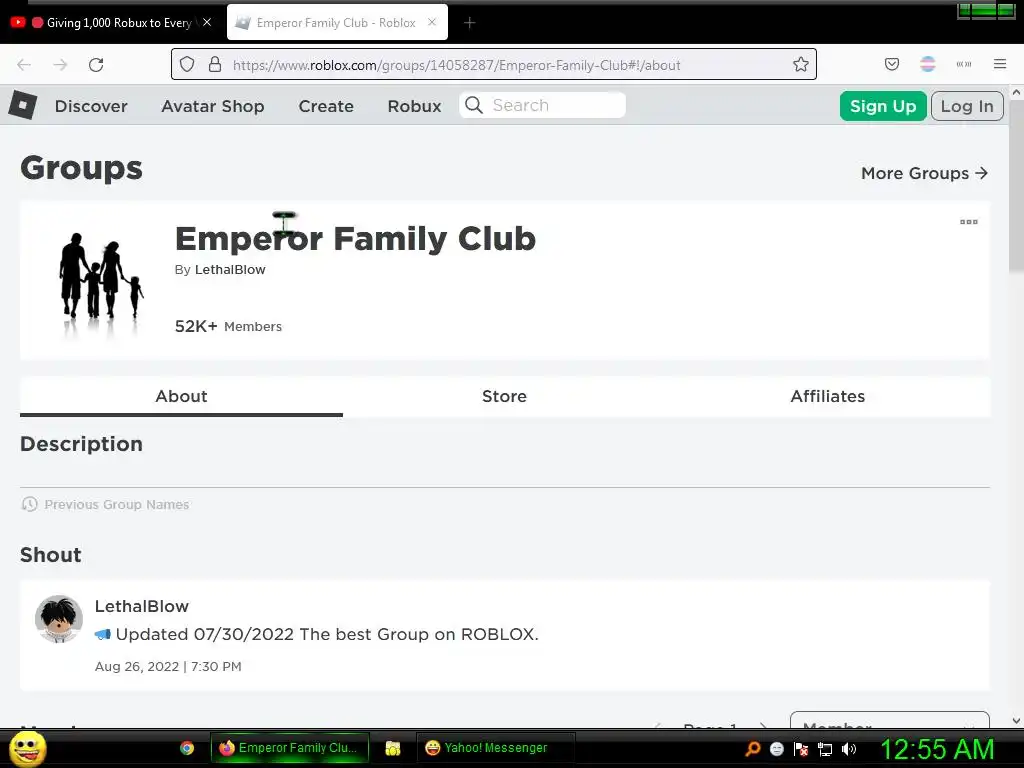Open the striped circle extension icon
Viewport: 1024px width, 768px height.
coord(927,64)
